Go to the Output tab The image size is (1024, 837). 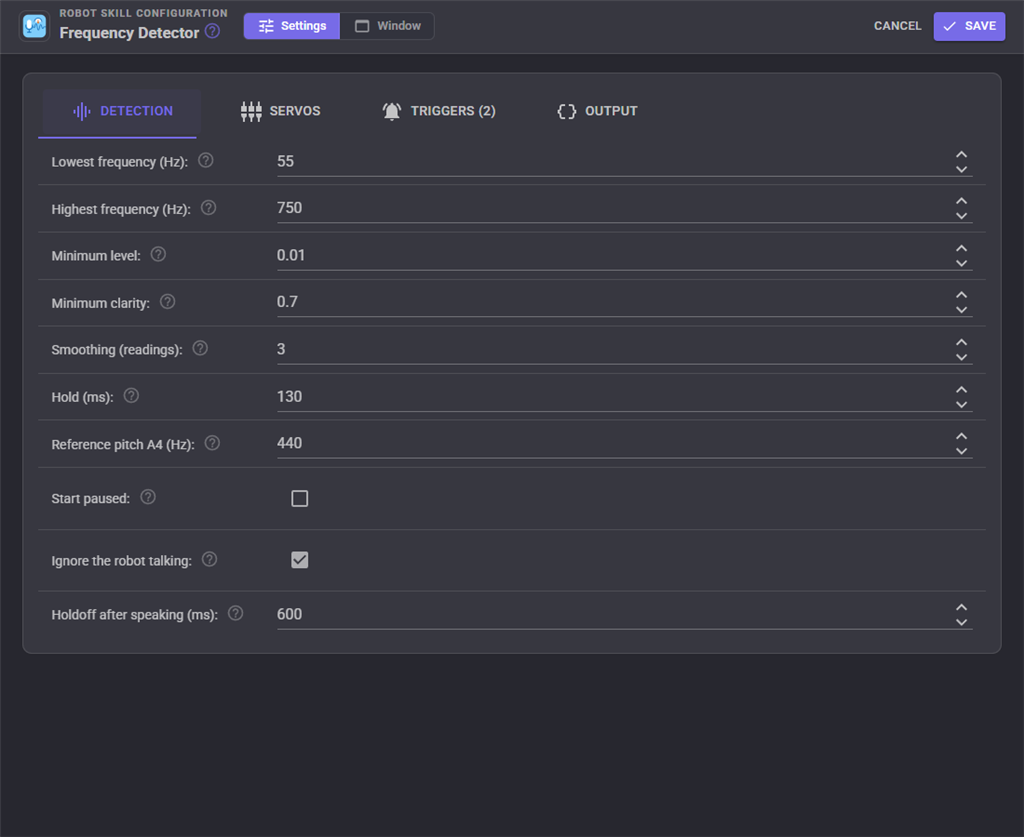coord(597,111)
